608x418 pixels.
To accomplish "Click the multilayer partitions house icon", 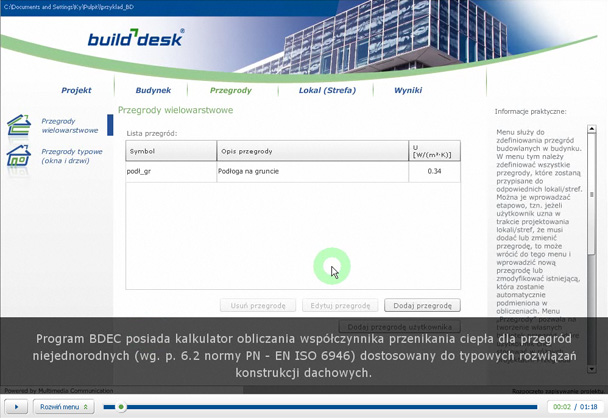I will click(19, 125).
